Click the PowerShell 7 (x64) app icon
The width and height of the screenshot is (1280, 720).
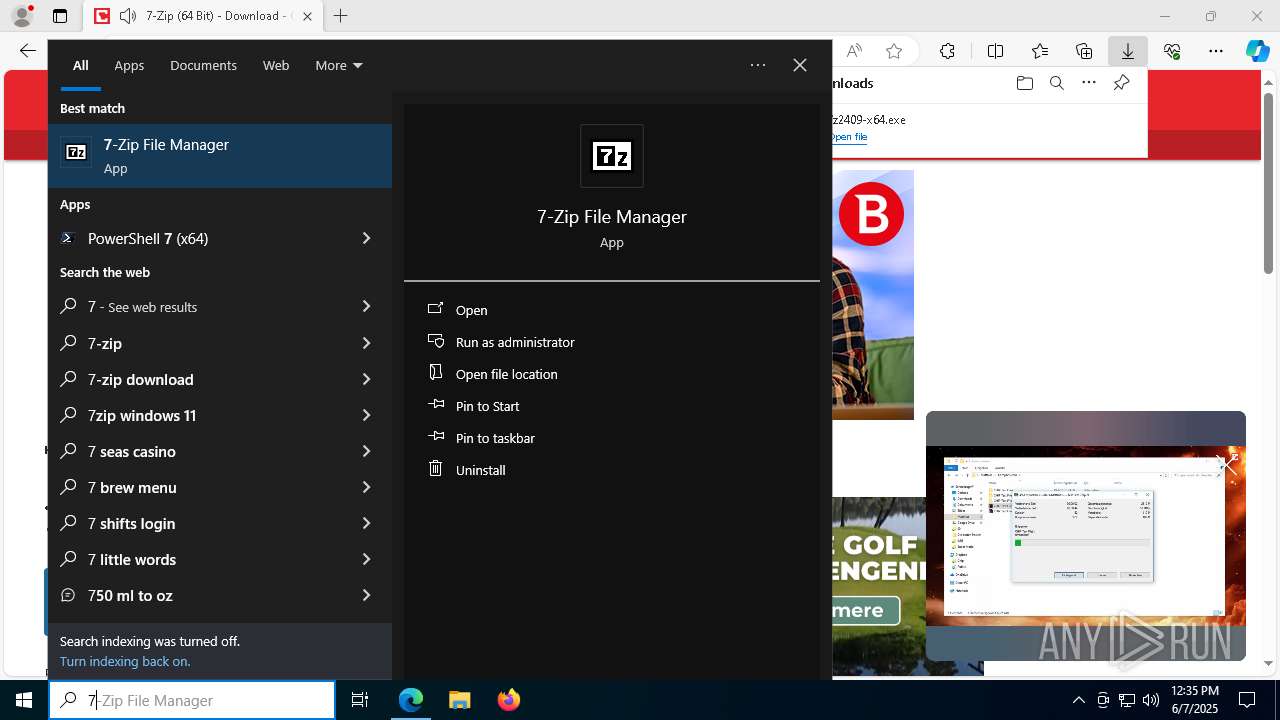point(68,238)
